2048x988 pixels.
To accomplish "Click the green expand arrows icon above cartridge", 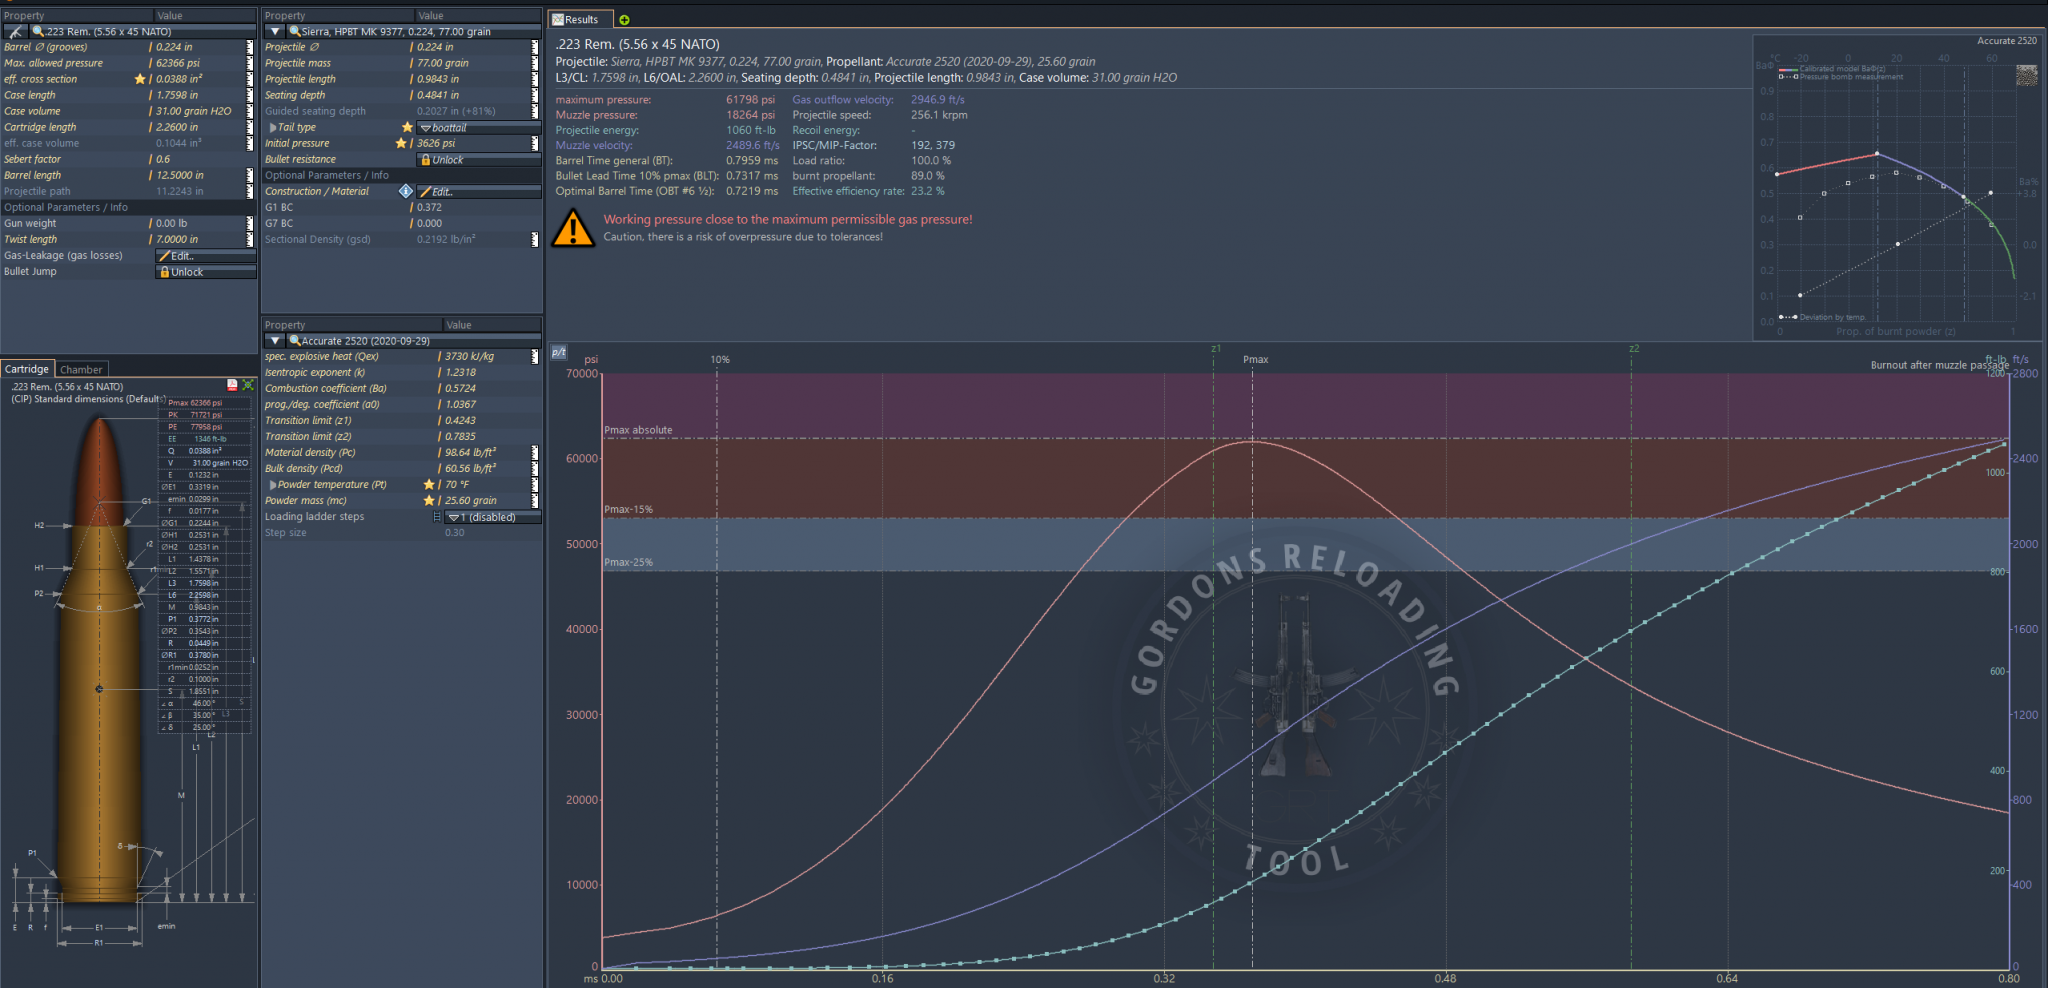I will [247, 385].
